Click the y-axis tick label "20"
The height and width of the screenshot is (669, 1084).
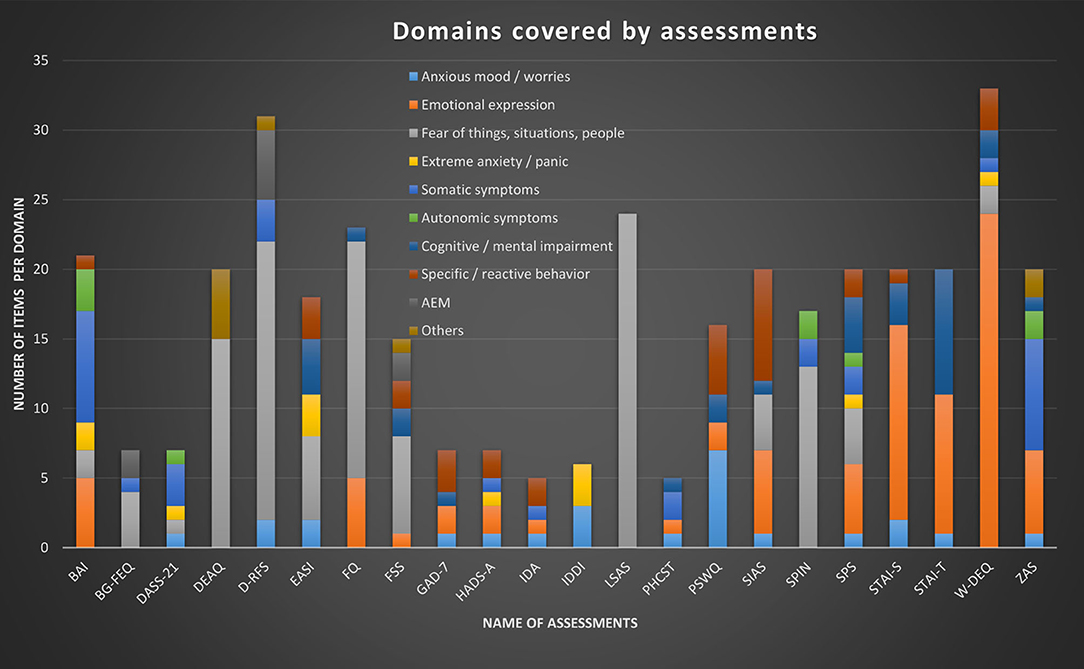pyautogui.click(x=41, y=270)
